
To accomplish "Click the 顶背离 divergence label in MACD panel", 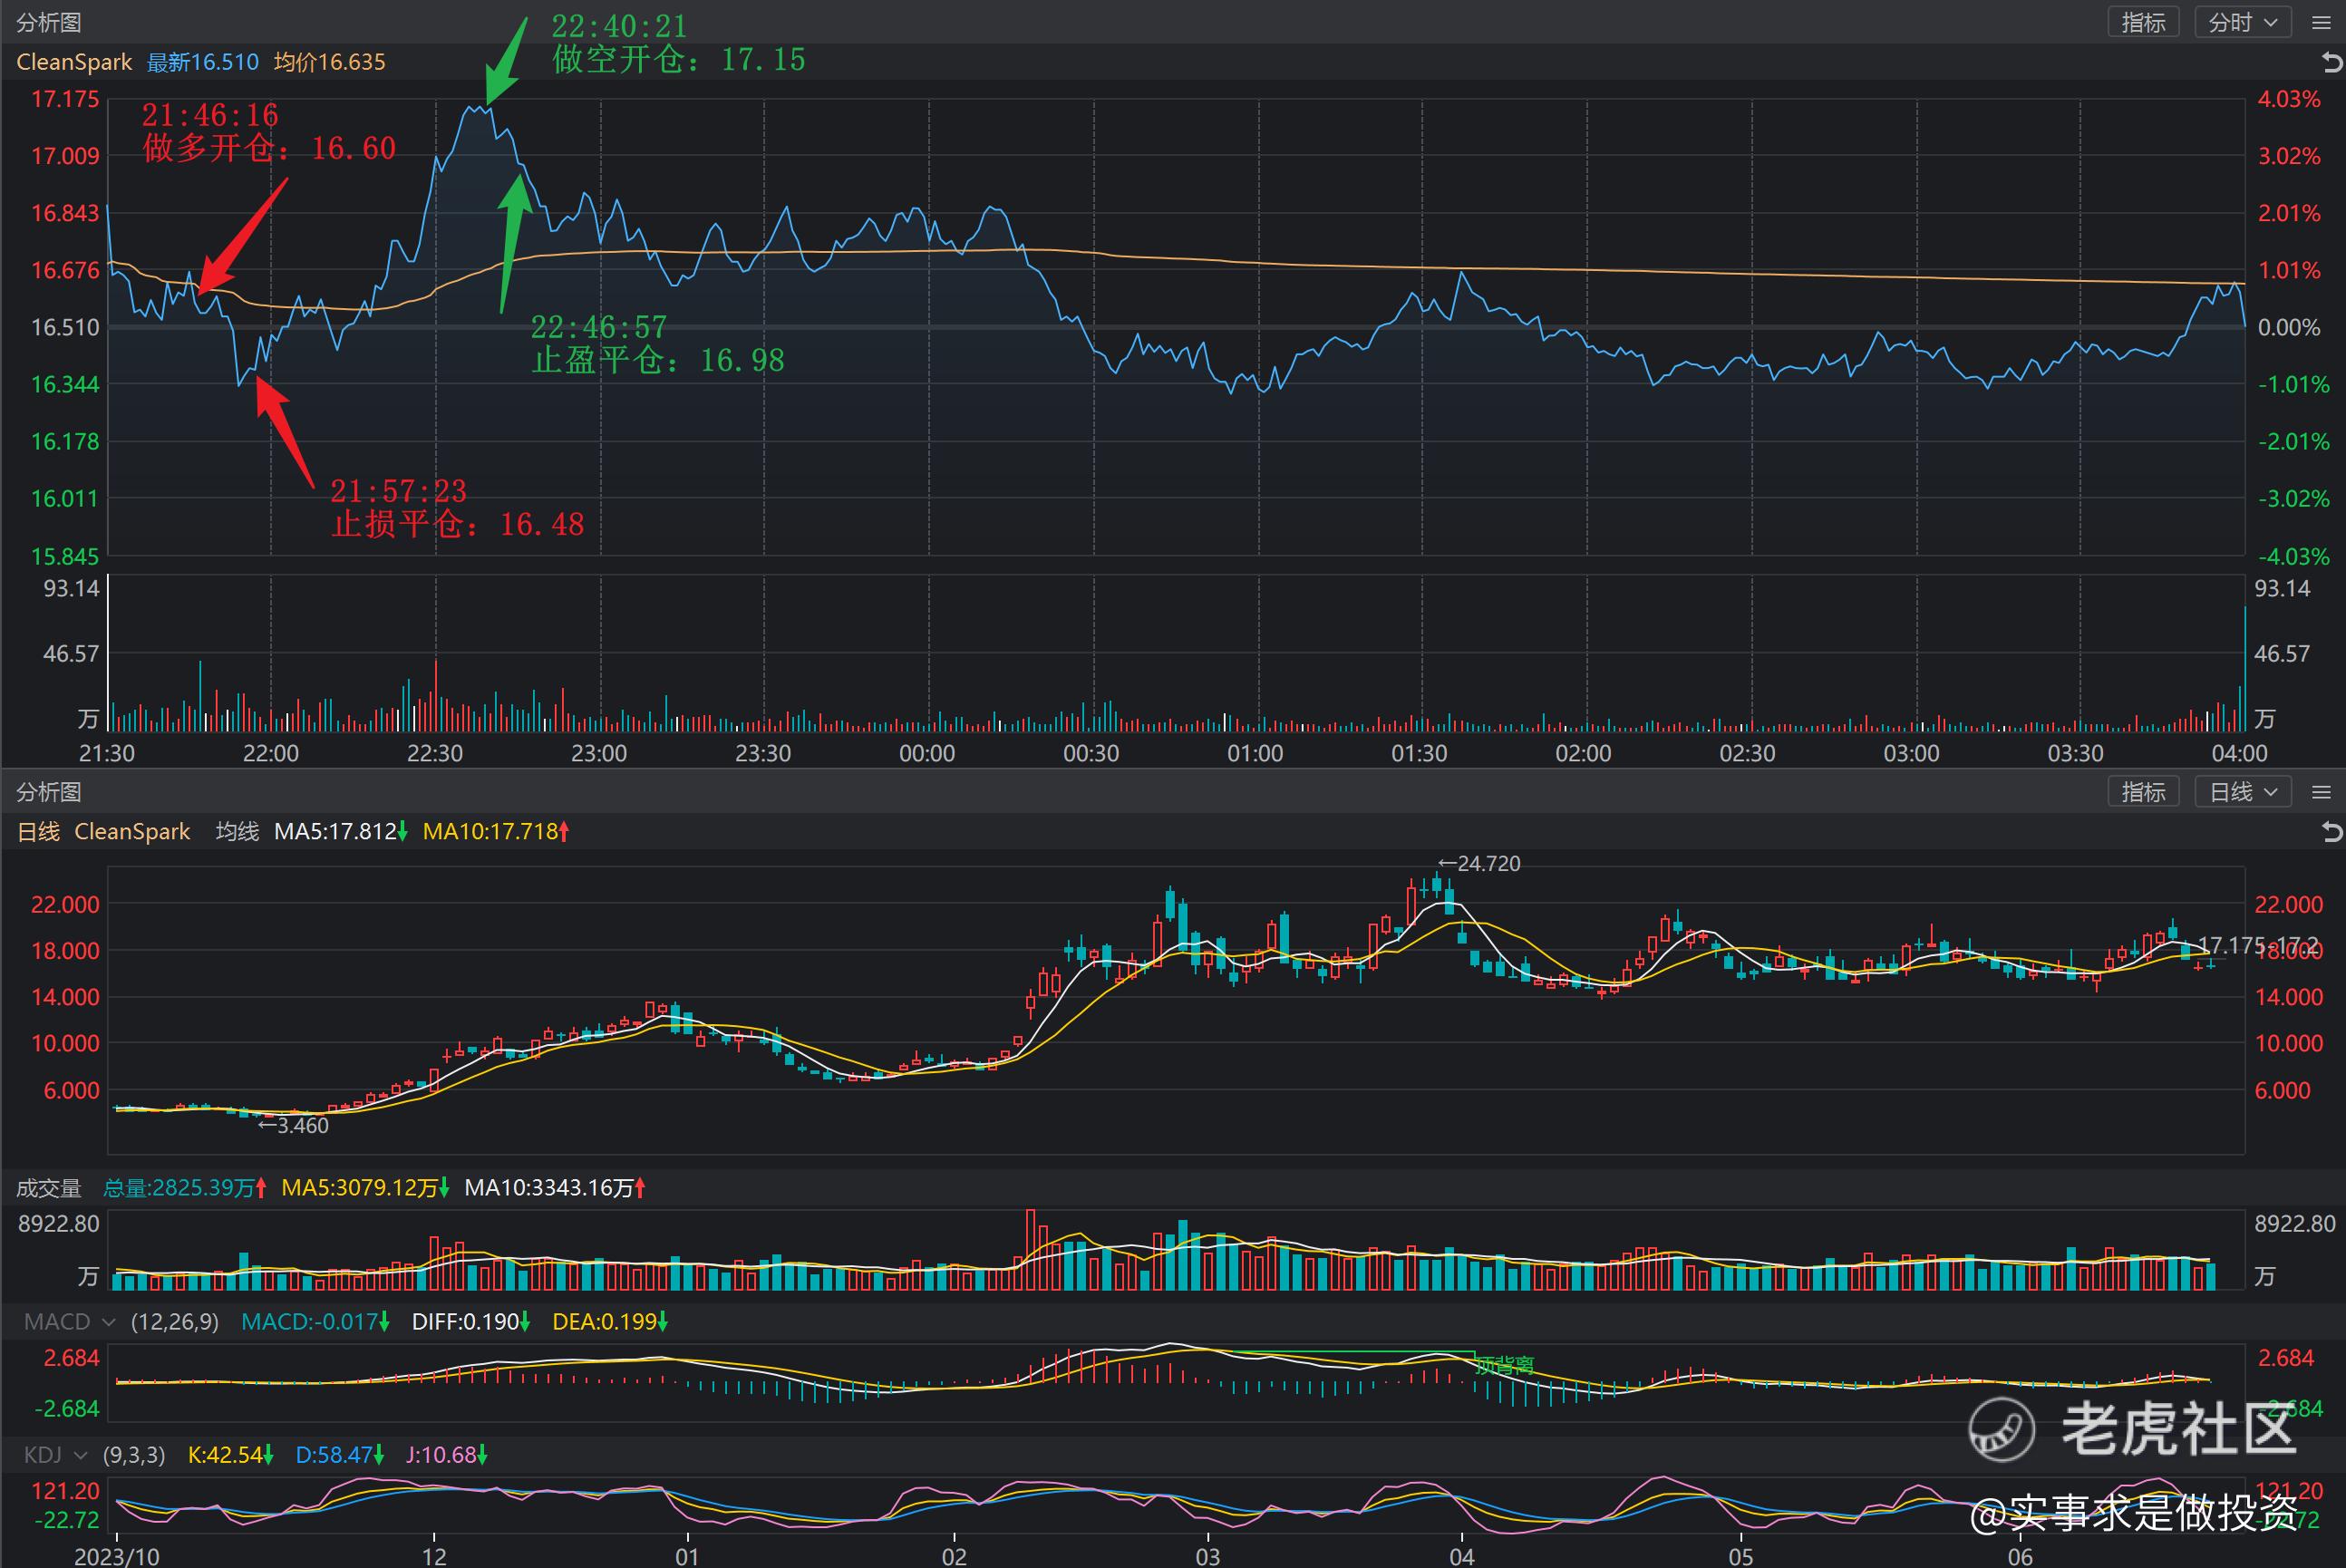I will pos(1505,1366).
